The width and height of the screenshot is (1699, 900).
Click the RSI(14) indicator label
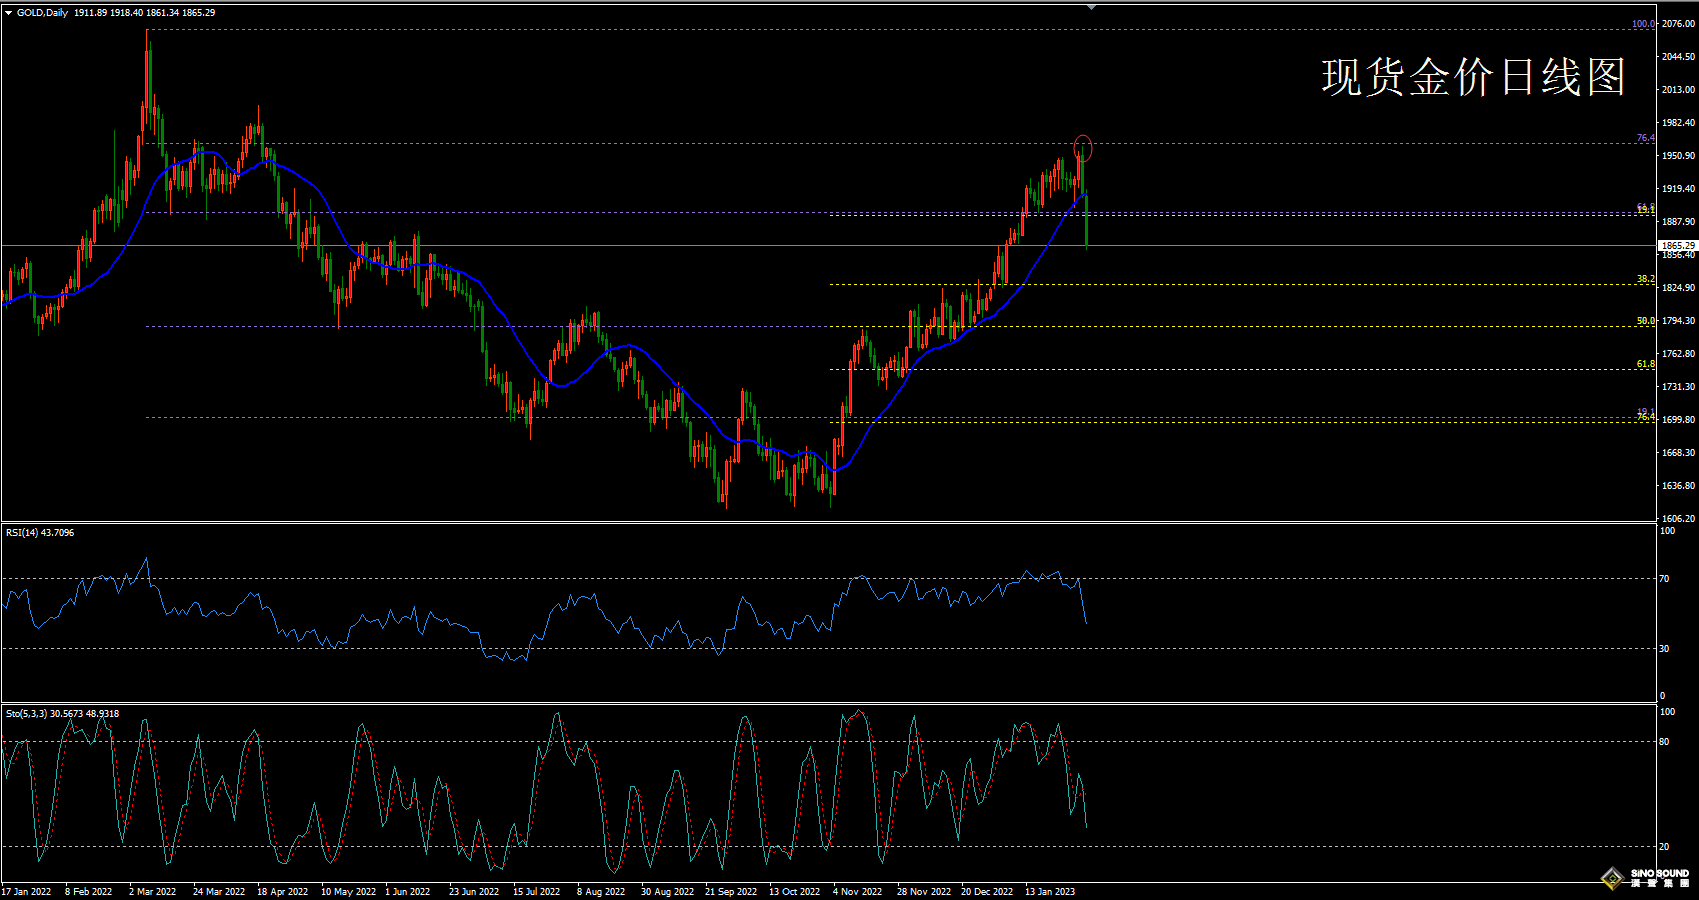[x=40, y=533]
